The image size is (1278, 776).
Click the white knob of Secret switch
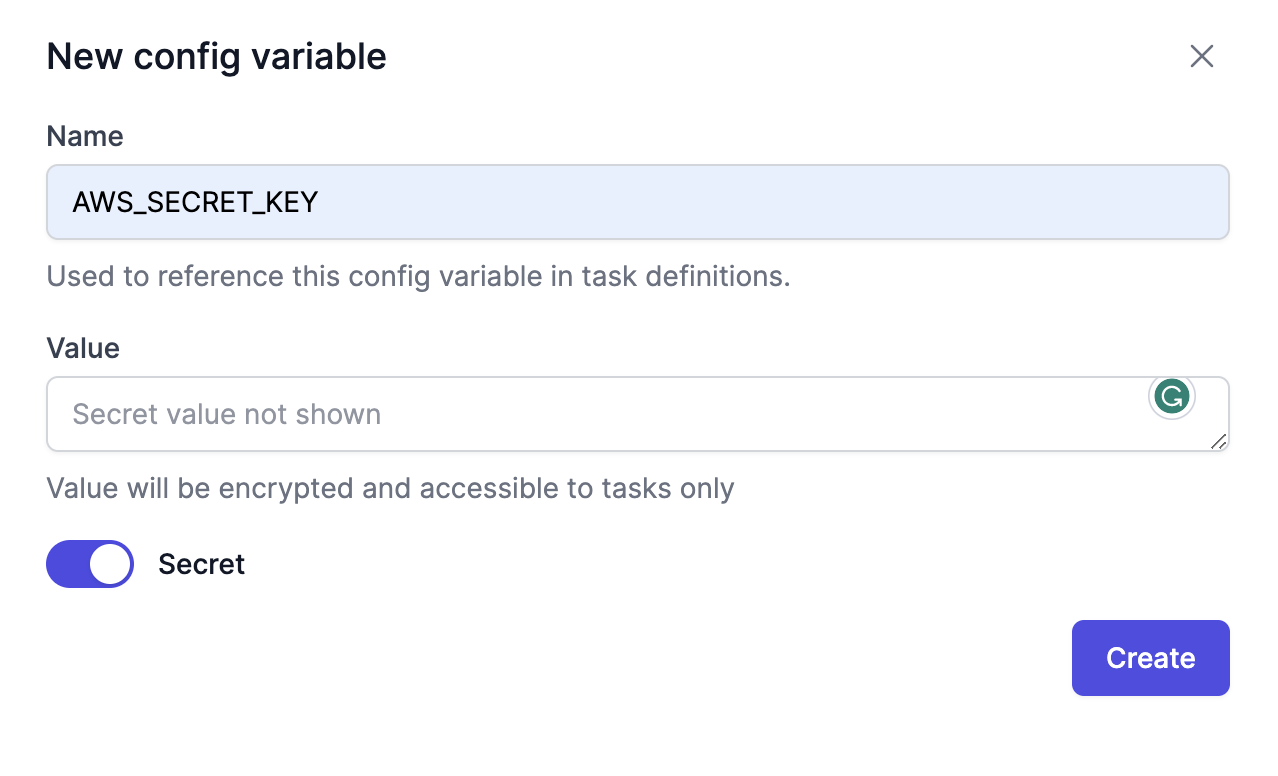110,564
